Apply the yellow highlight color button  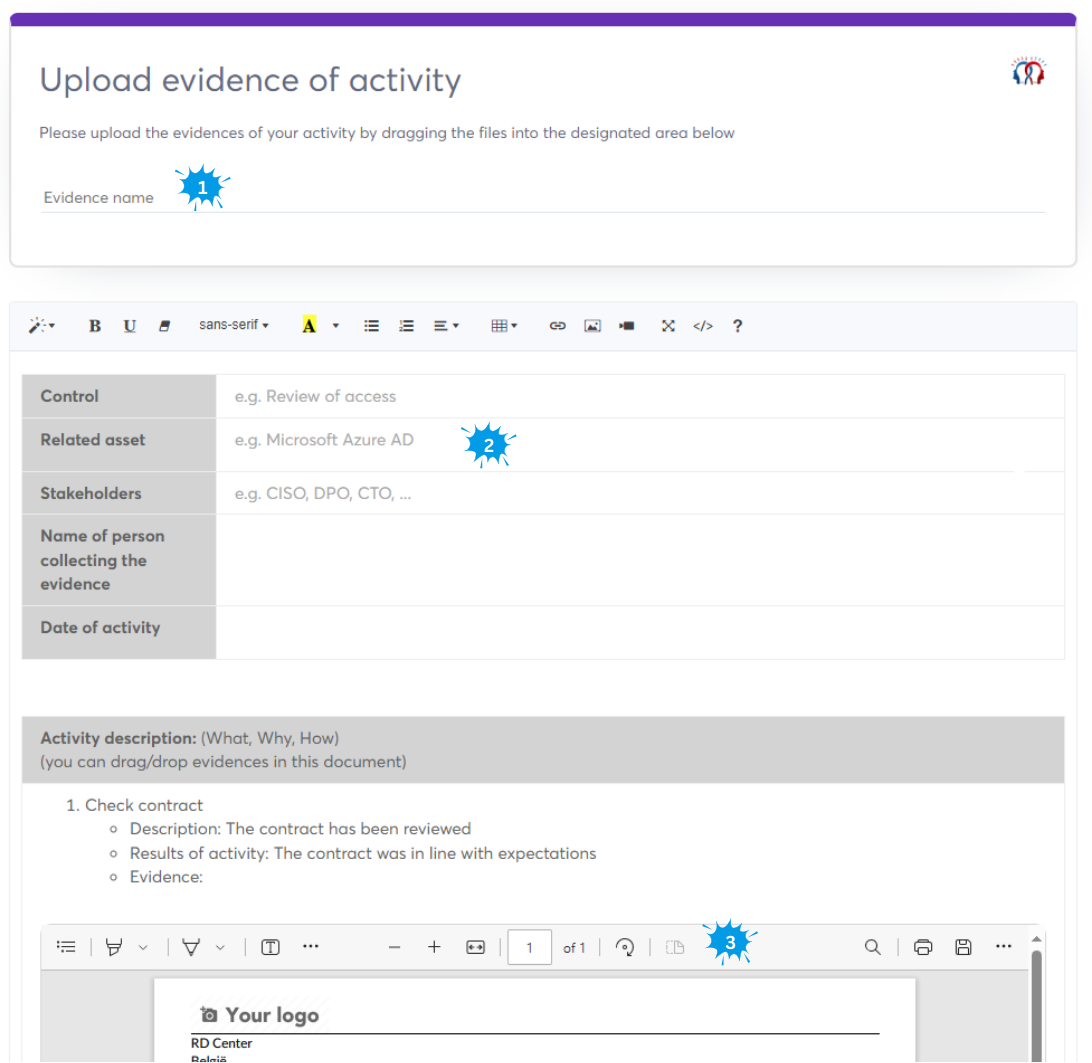click(x=309, y=326)
